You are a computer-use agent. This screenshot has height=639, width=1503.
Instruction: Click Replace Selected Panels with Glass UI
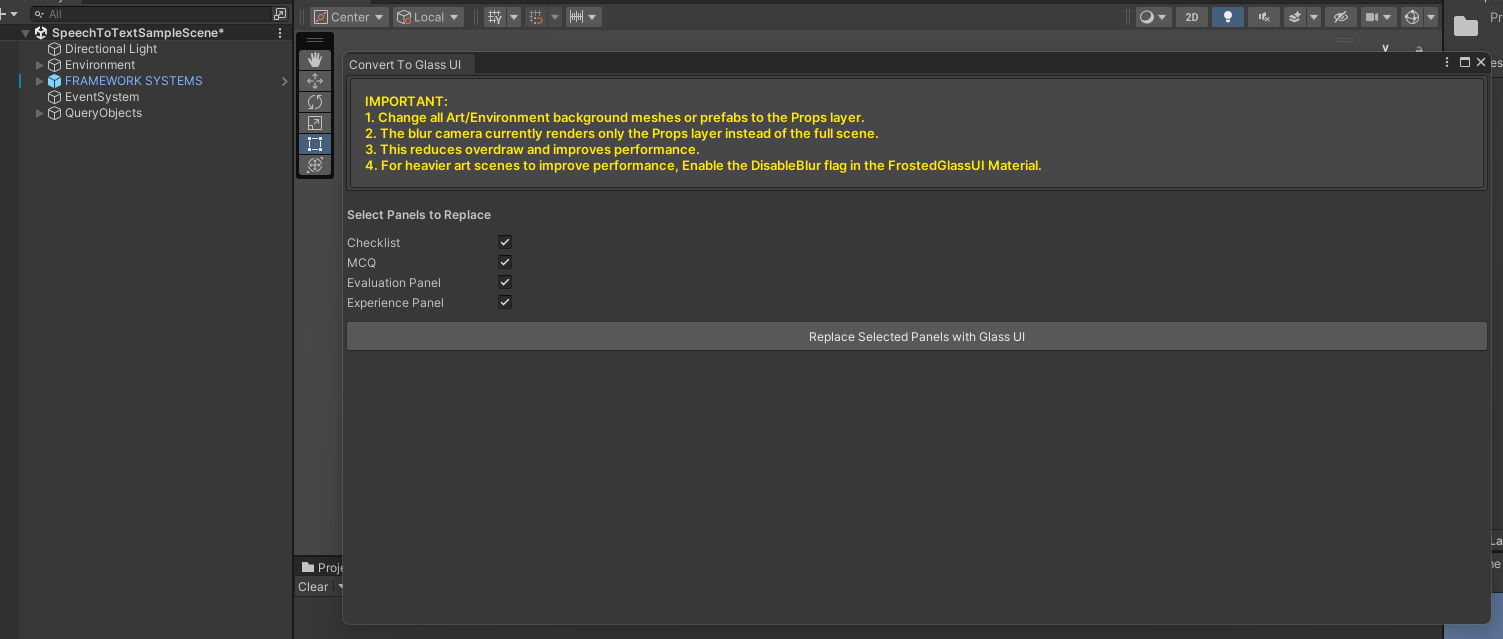(917, 337)
